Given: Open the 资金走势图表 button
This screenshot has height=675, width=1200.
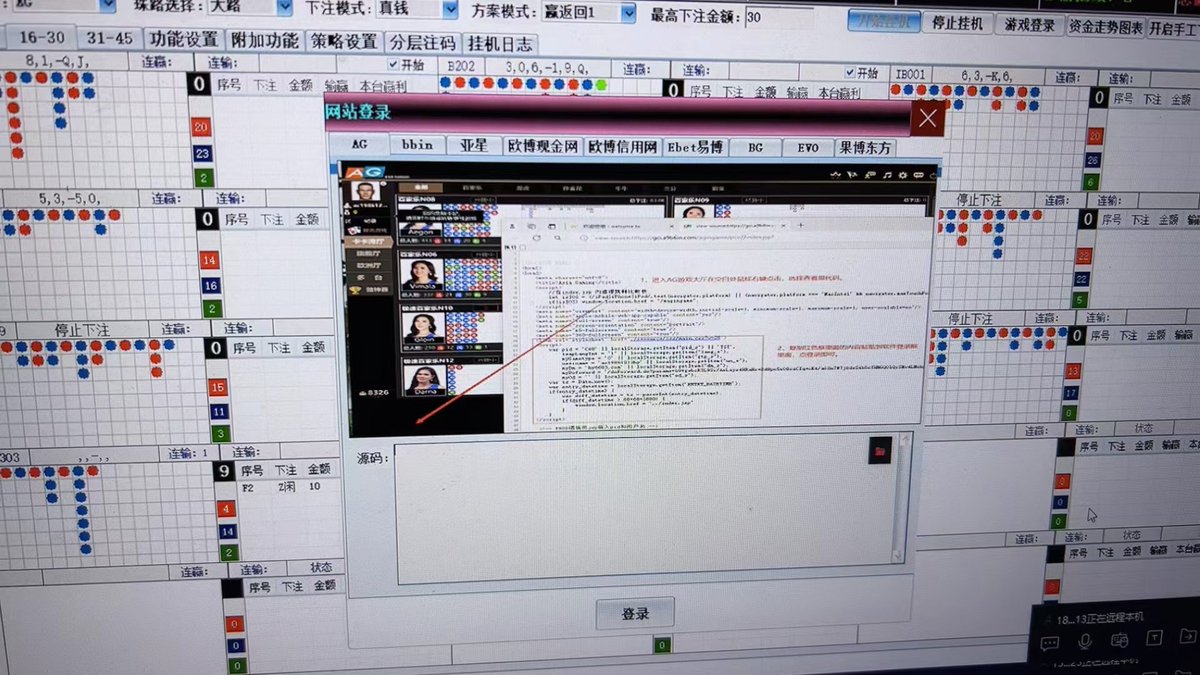Looking at the screenshot, I should [x=1106, y=27].
